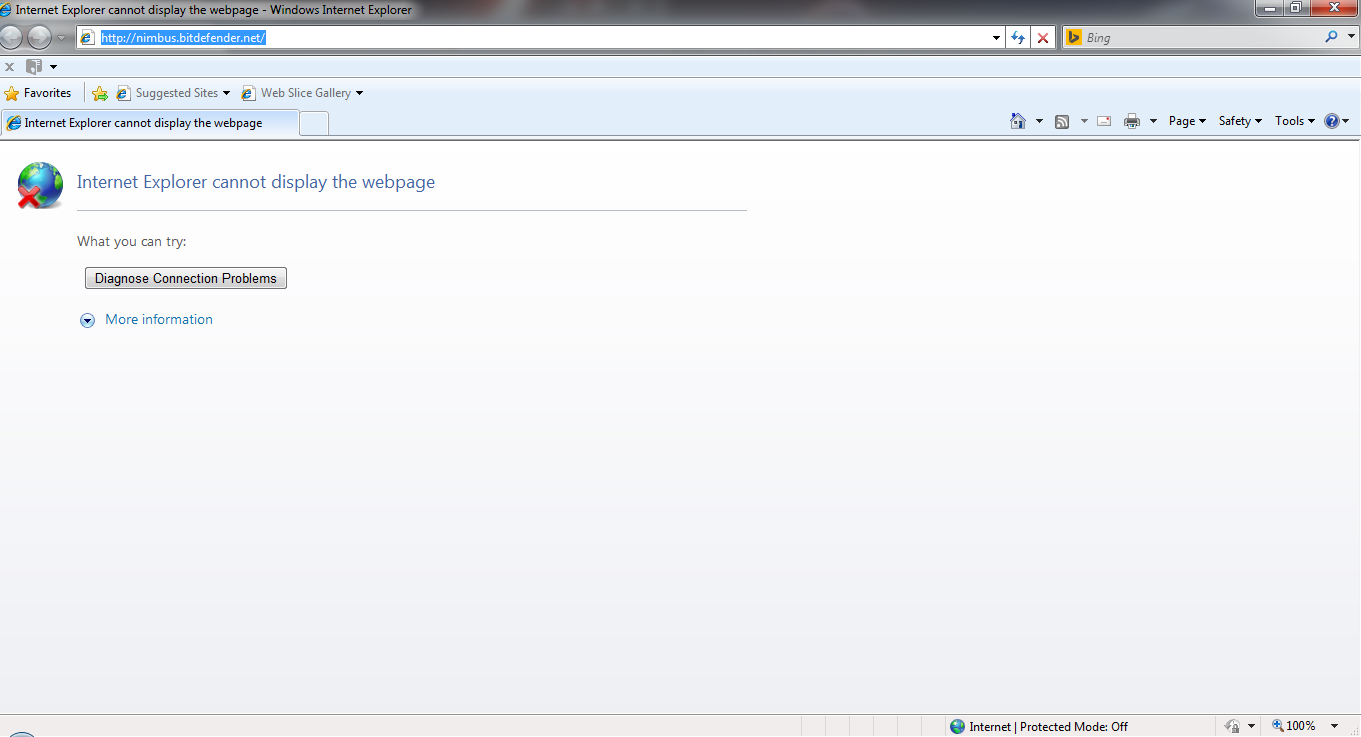This screenshot has height=737, width=1361.
Task: Close the extra toolbar with the X
Action: point(10,67)
